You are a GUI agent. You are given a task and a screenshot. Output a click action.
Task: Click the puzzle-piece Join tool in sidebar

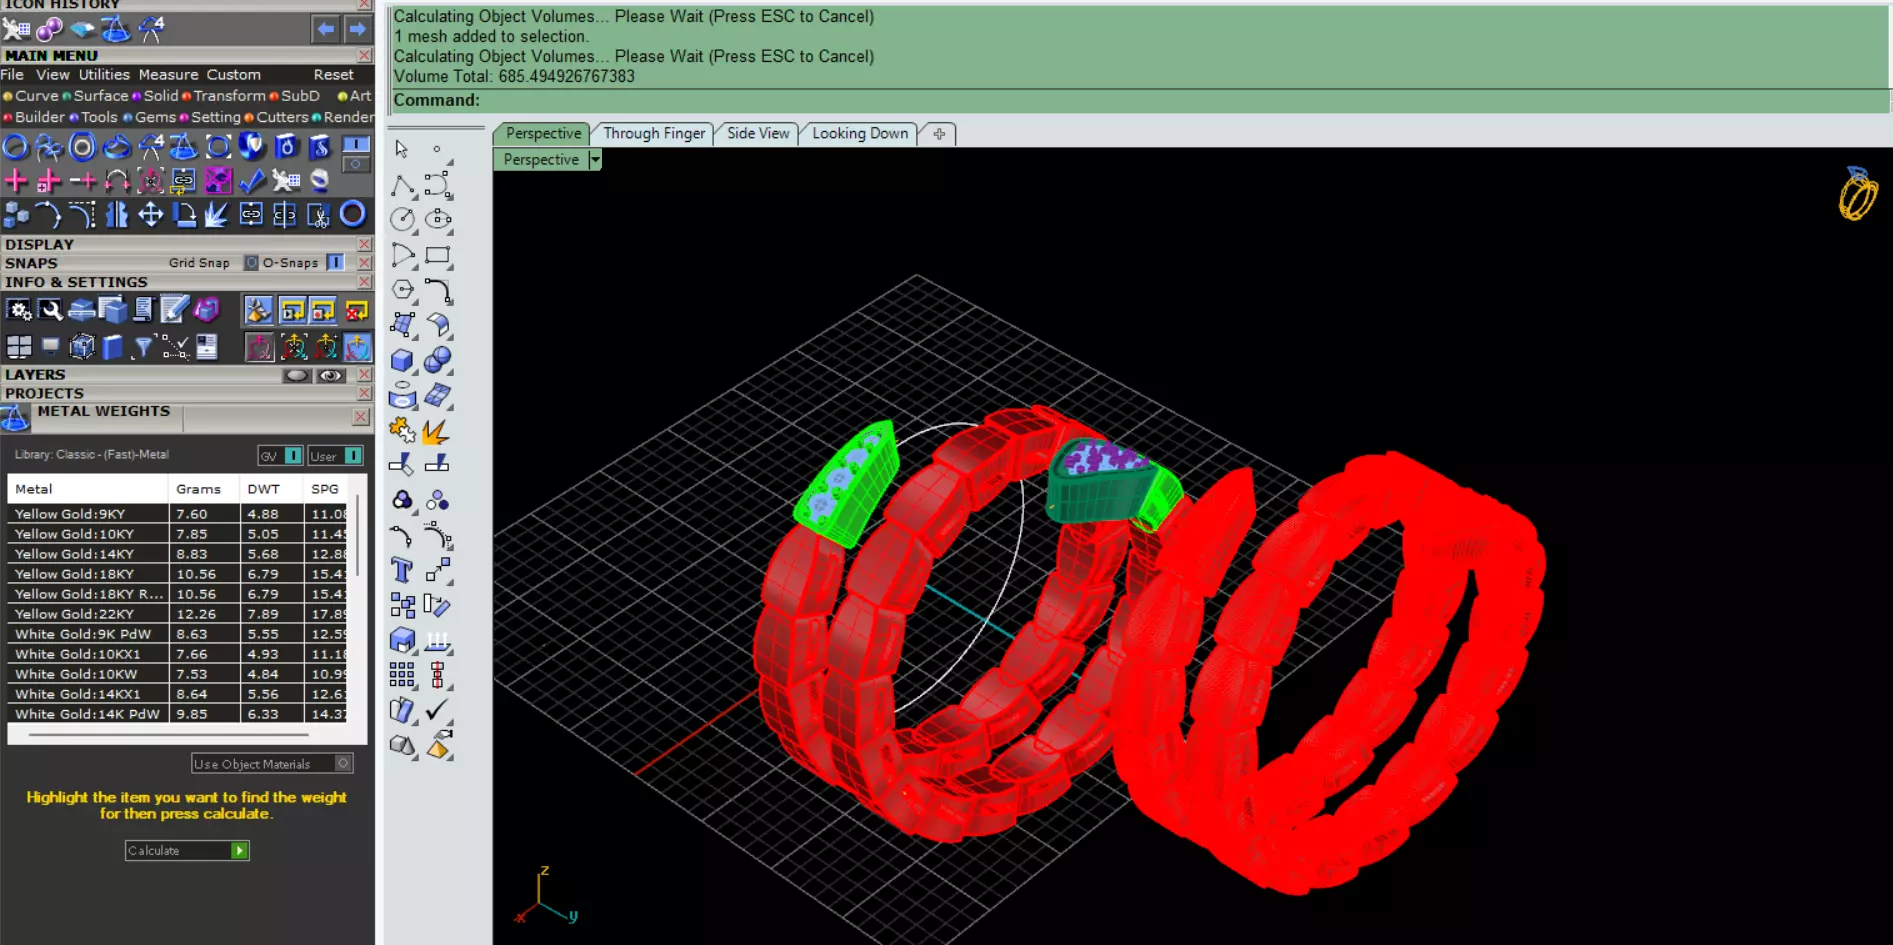click(402, 430)
